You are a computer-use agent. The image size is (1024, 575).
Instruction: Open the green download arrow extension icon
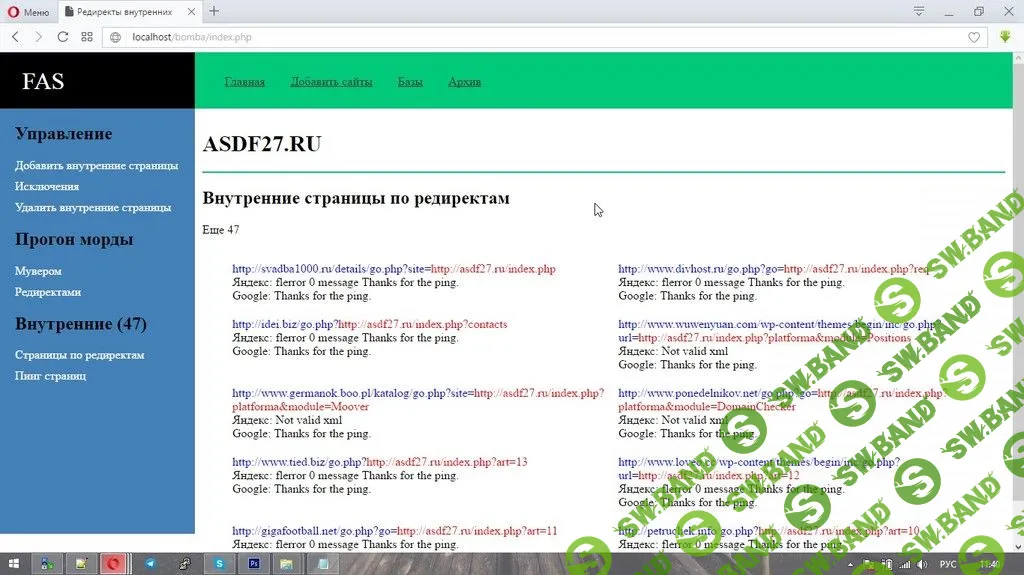click(1005, 37)
